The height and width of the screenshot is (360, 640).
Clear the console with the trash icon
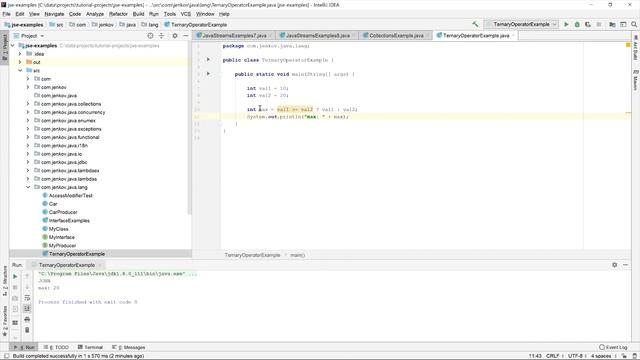click(x=27, y=329)
